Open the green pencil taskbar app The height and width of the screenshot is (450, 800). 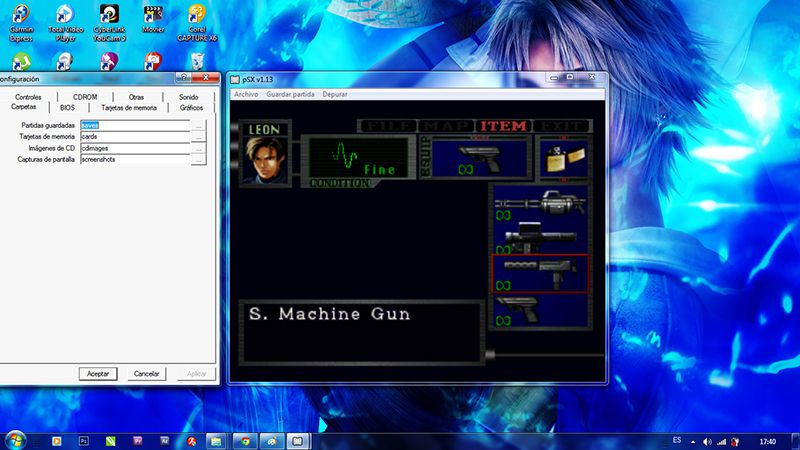click(x=111, y=441)
